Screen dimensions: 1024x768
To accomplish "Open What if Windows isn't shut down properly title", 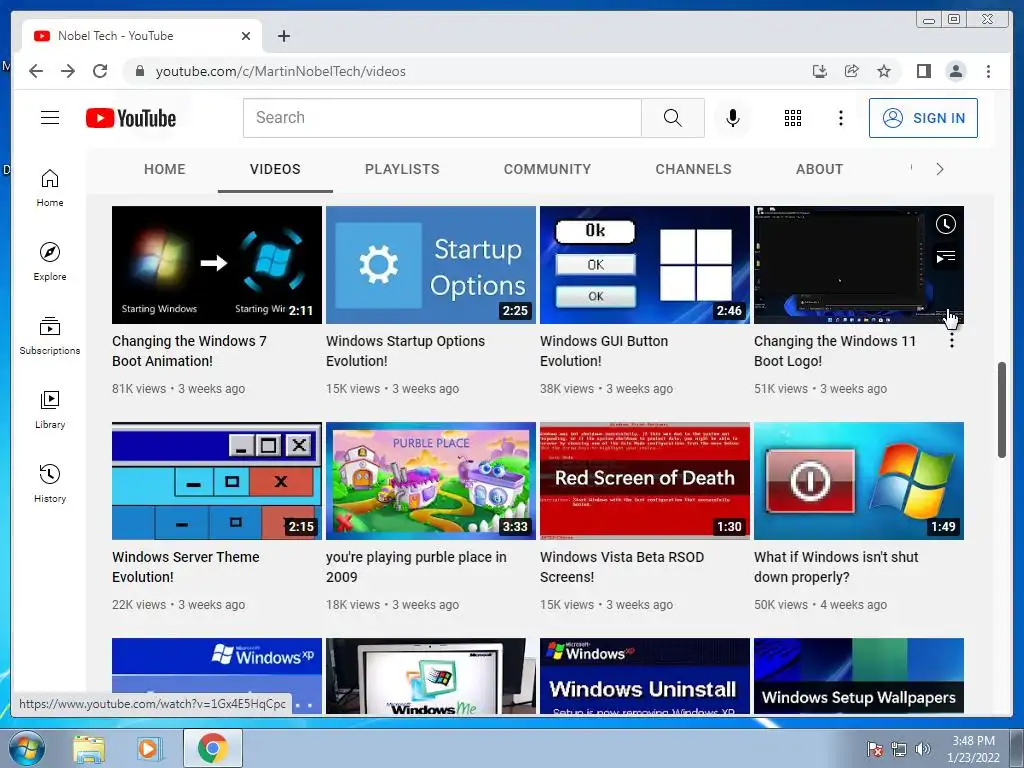I will tap(836, 567).
